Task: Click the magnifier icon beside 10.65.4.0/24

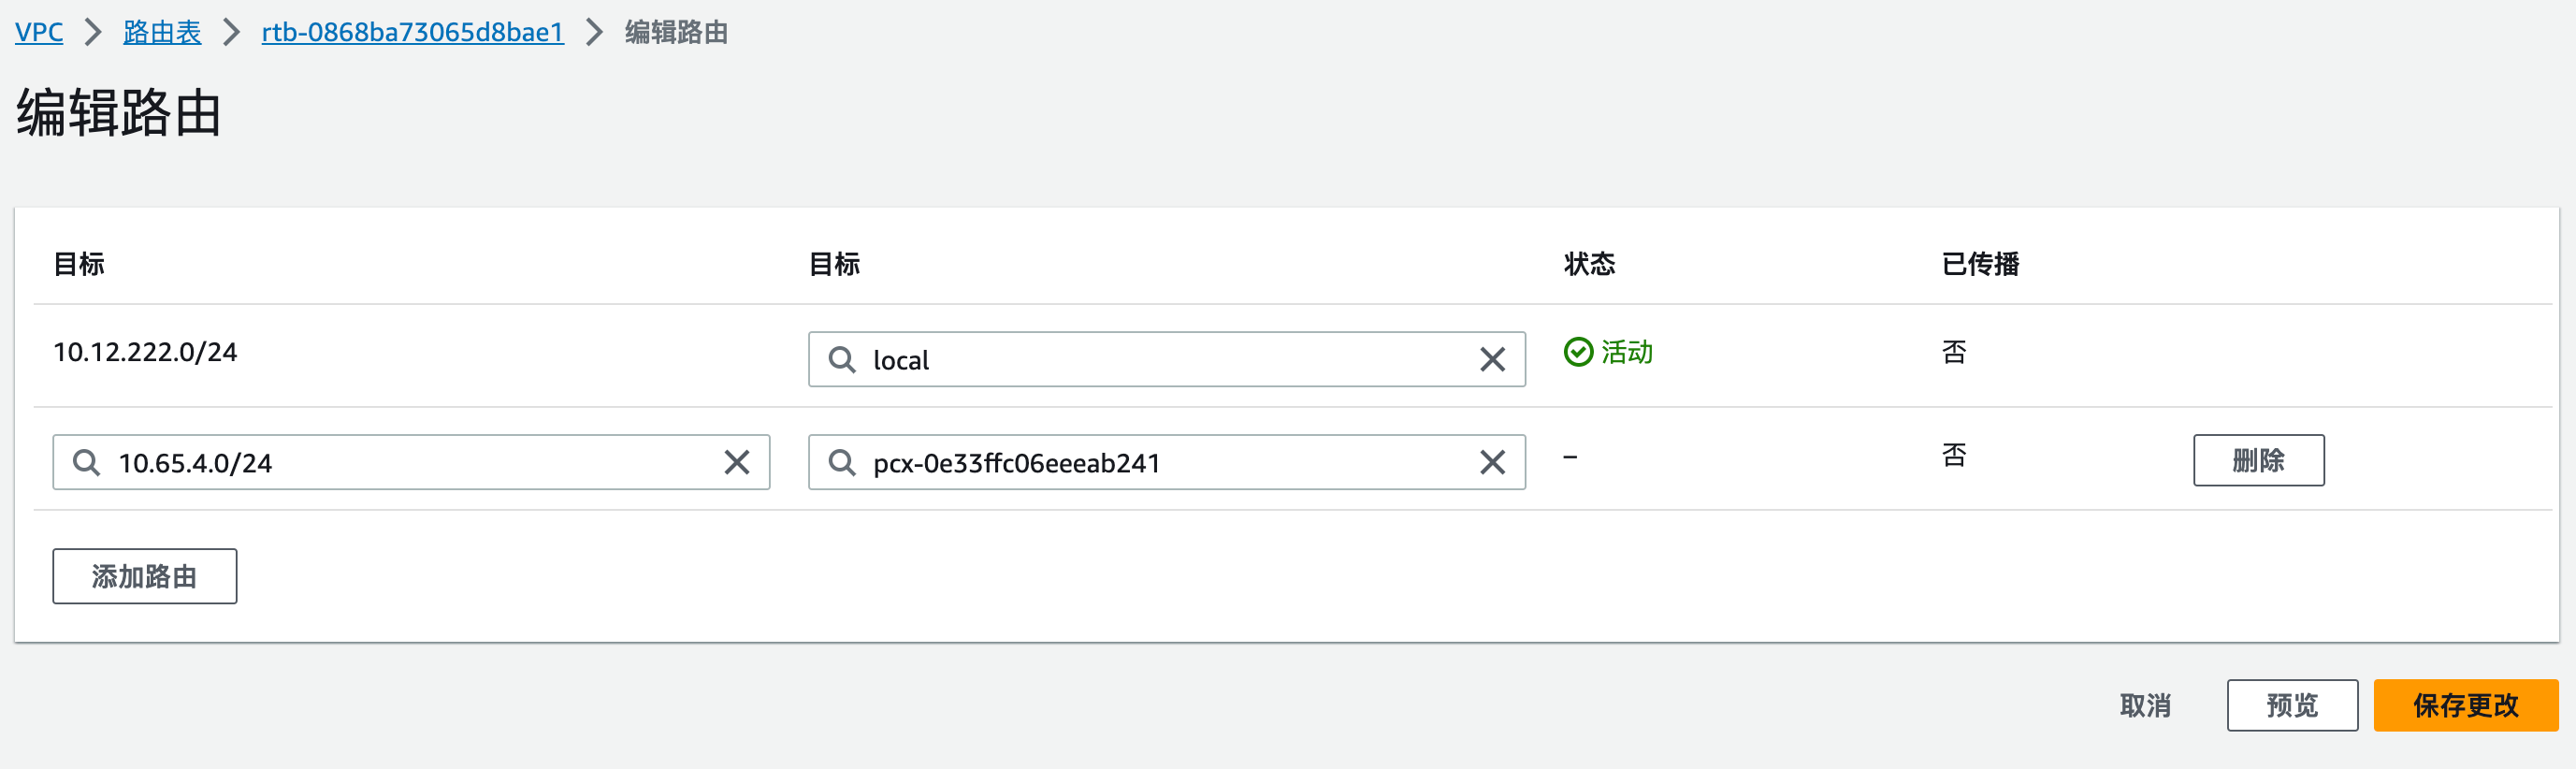Action: tap(87, 462)
